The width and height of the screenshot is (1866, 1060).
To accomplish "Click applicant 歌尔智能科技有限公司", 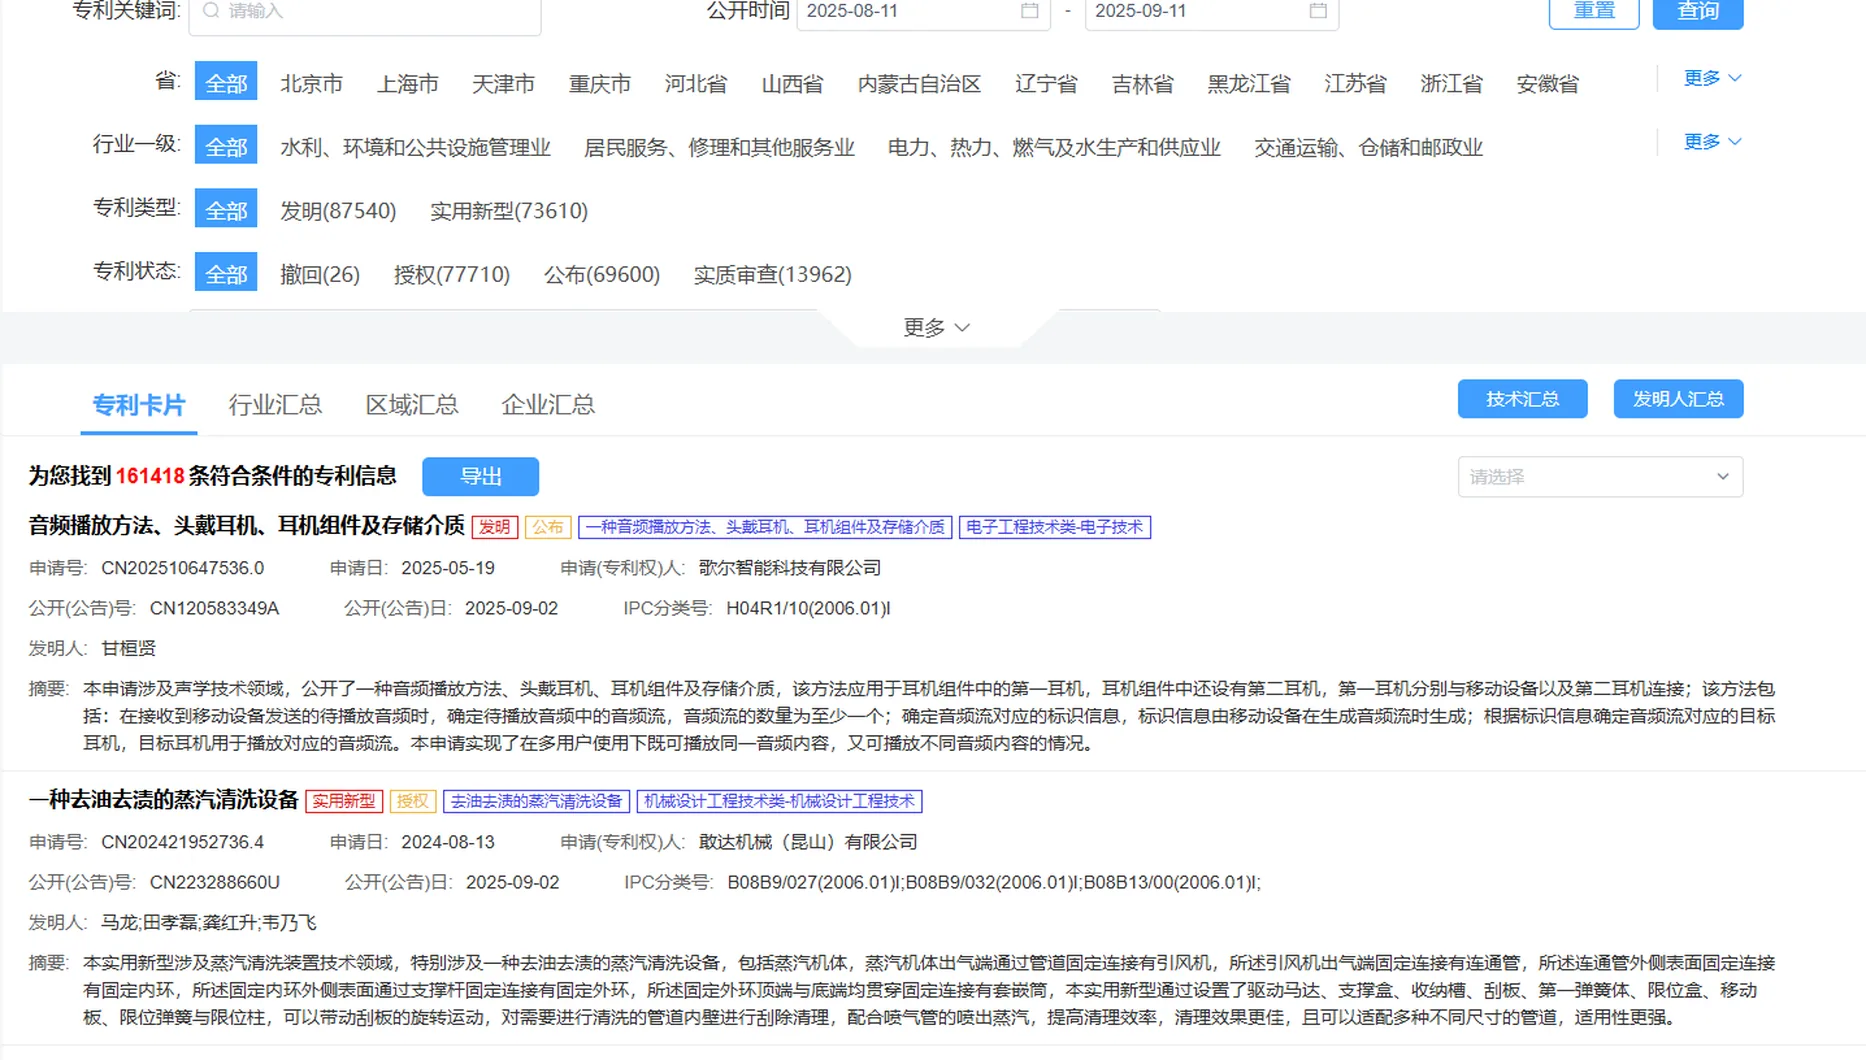I will [790, 568].
